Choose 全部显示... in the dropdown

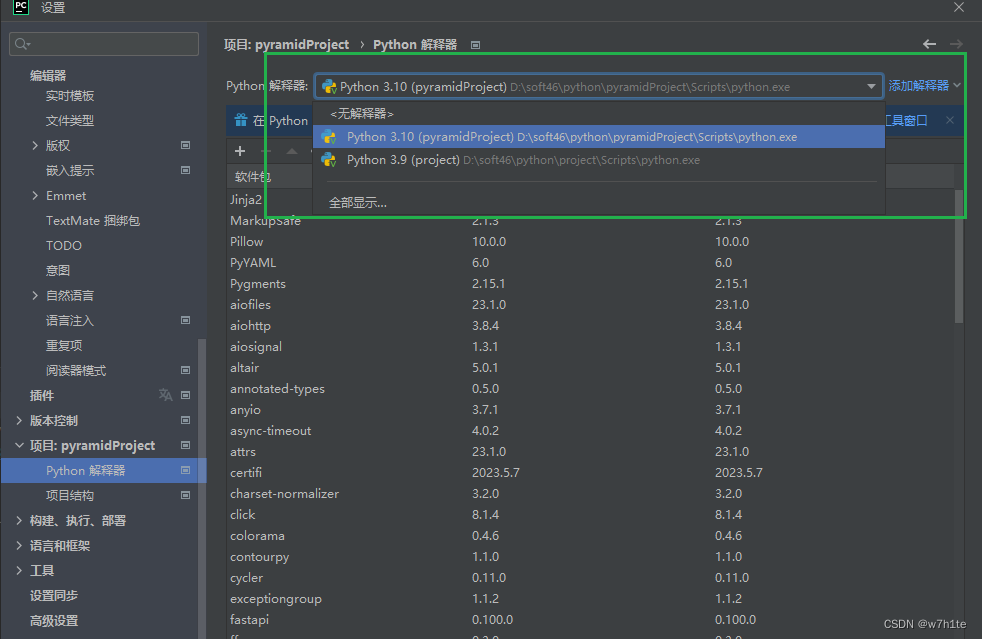[599, 202]
